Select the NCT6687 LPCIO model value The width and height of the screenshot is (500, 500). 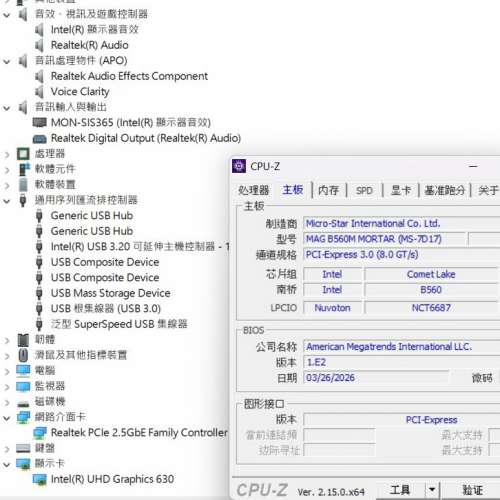[432, 308]
